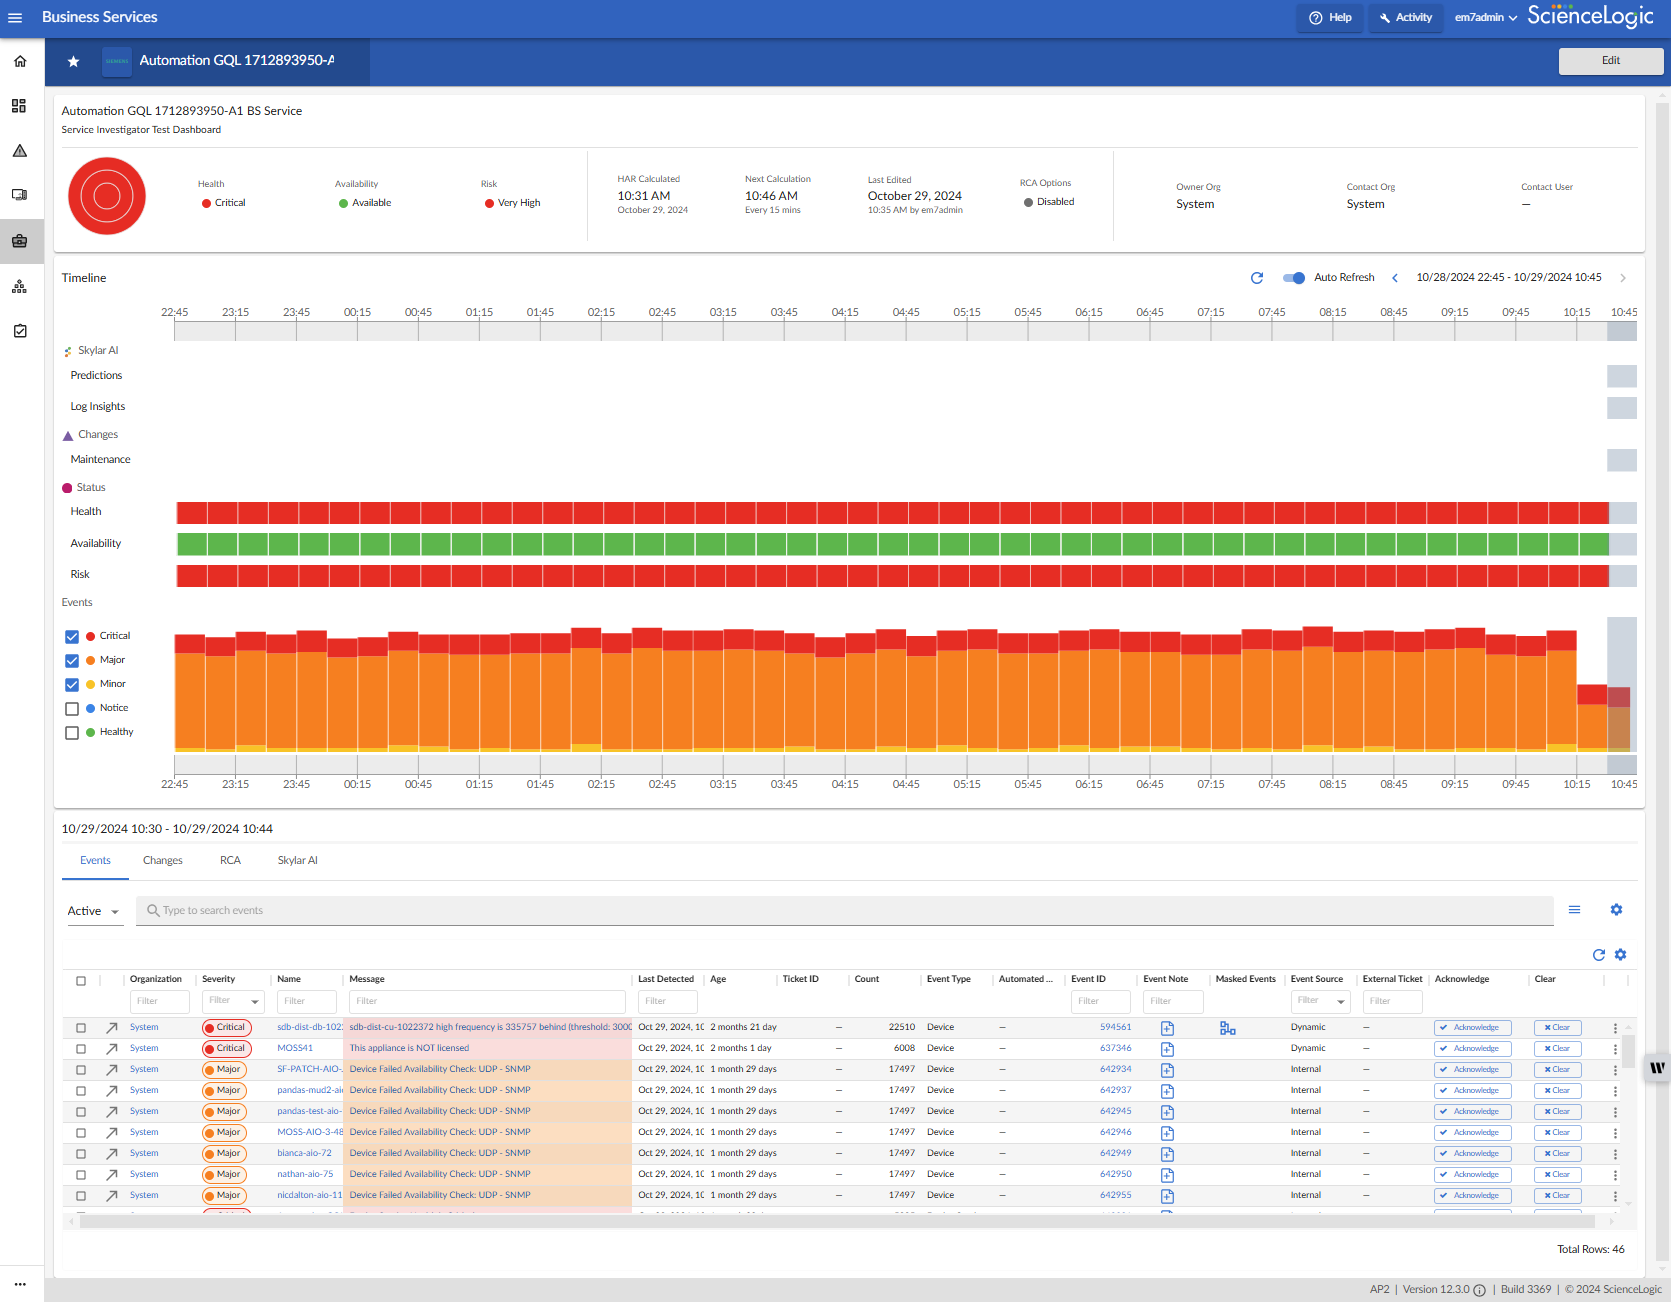Switch to the RCA tab
Screen dimensions: 1671x1302
[230, 861]
